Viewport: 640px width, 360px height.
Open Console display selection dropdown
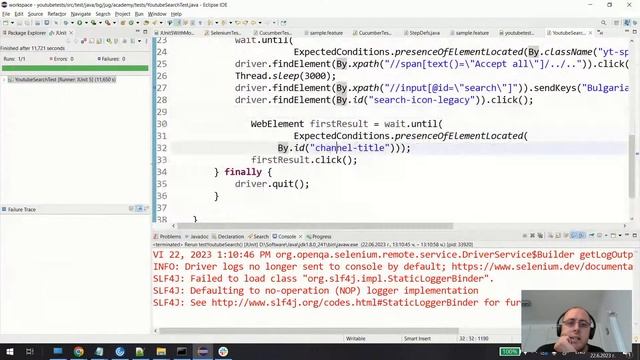(606, 236)
